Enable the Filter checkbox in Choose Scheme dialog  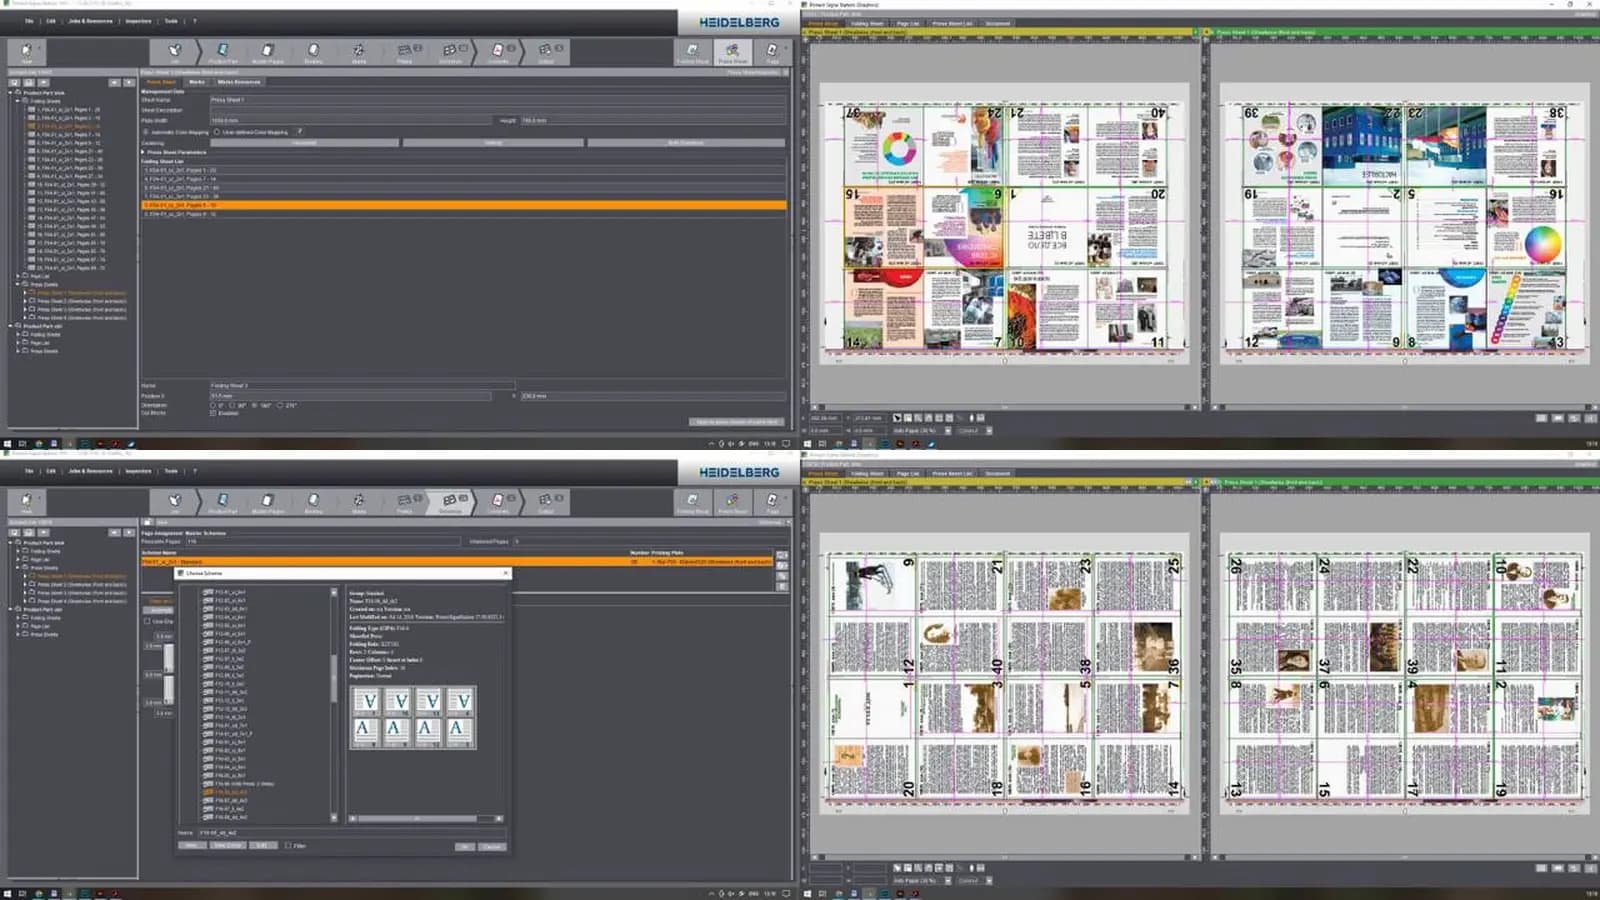click(288, 846)
